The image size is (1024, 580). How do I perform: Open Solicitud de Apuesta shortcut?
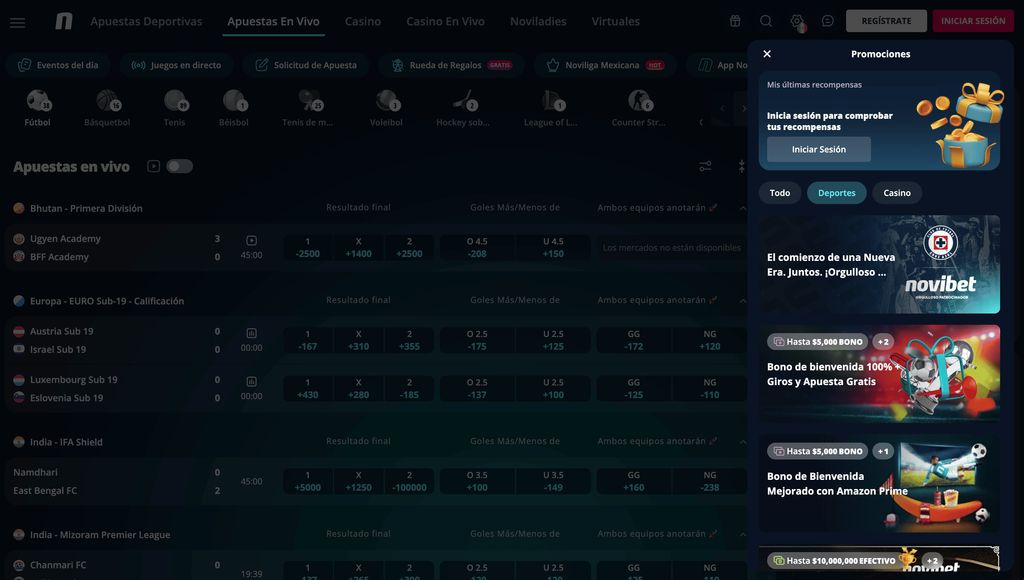click(x=306, y=65)
